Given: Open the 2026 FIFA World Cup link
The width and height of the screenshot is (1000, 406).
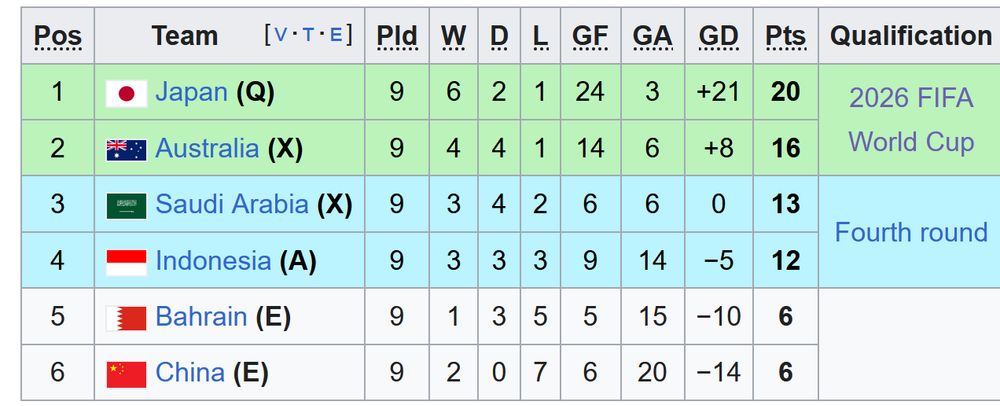Looking at the screenshot, I should pyautogui.click(x=910, y=120).
